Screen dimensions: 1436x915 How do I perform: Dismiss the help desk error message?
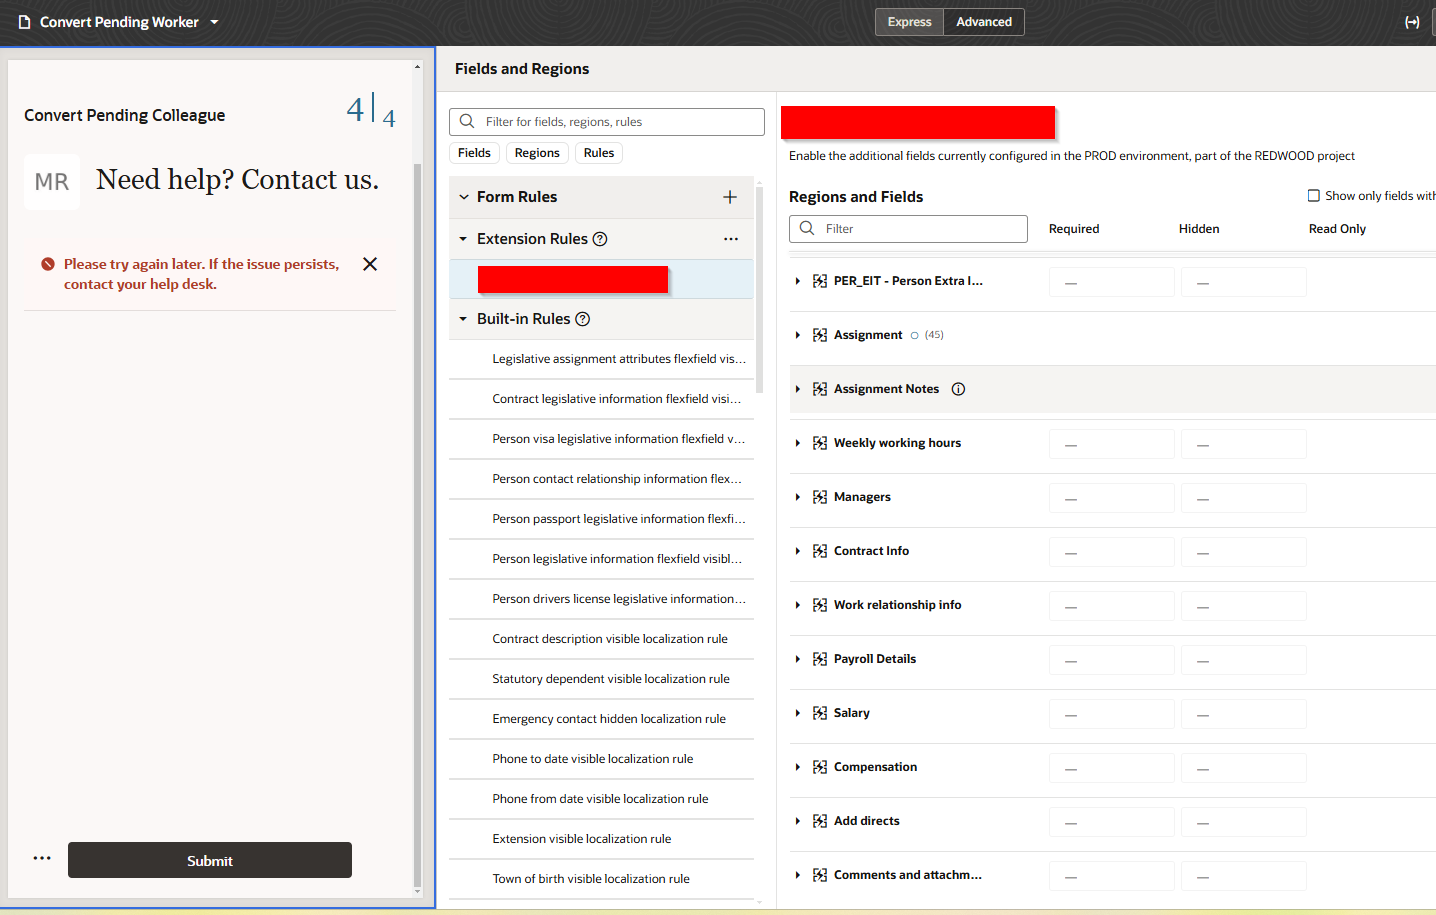[370, 264]
